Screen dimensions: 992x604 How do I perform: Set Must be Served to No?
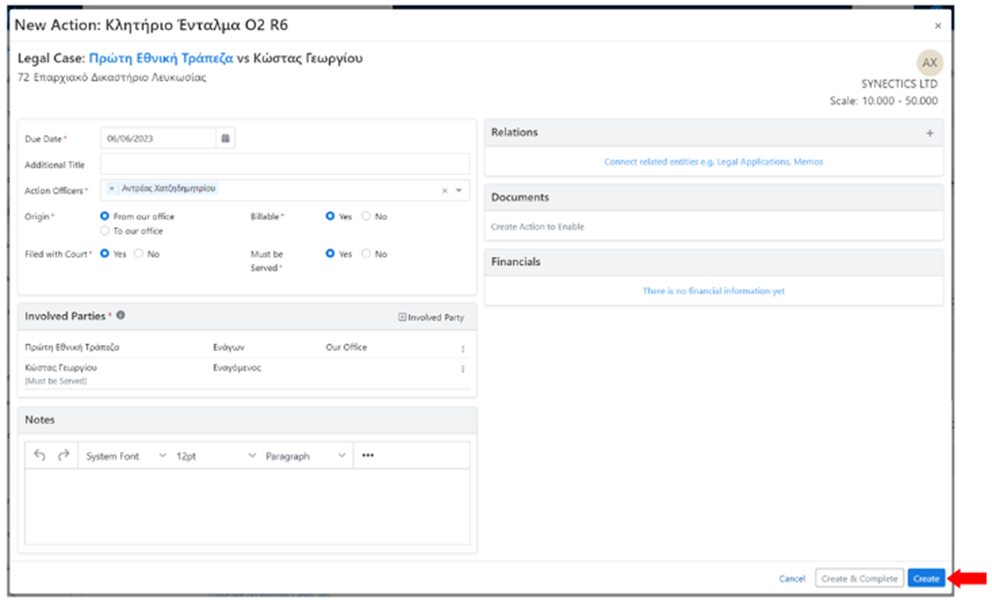(x=366, y=254)
